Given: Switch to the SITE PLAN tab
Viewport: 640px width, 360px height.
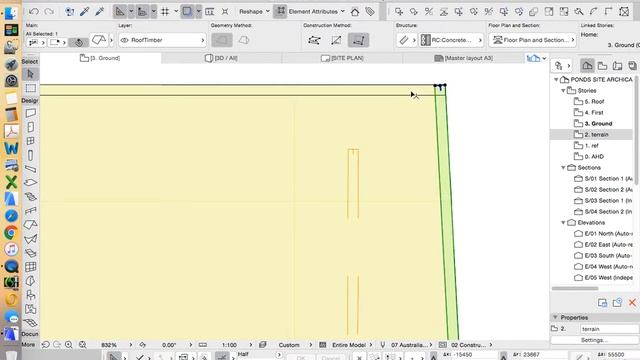Looking at the screenshot, I should (342, 58).
